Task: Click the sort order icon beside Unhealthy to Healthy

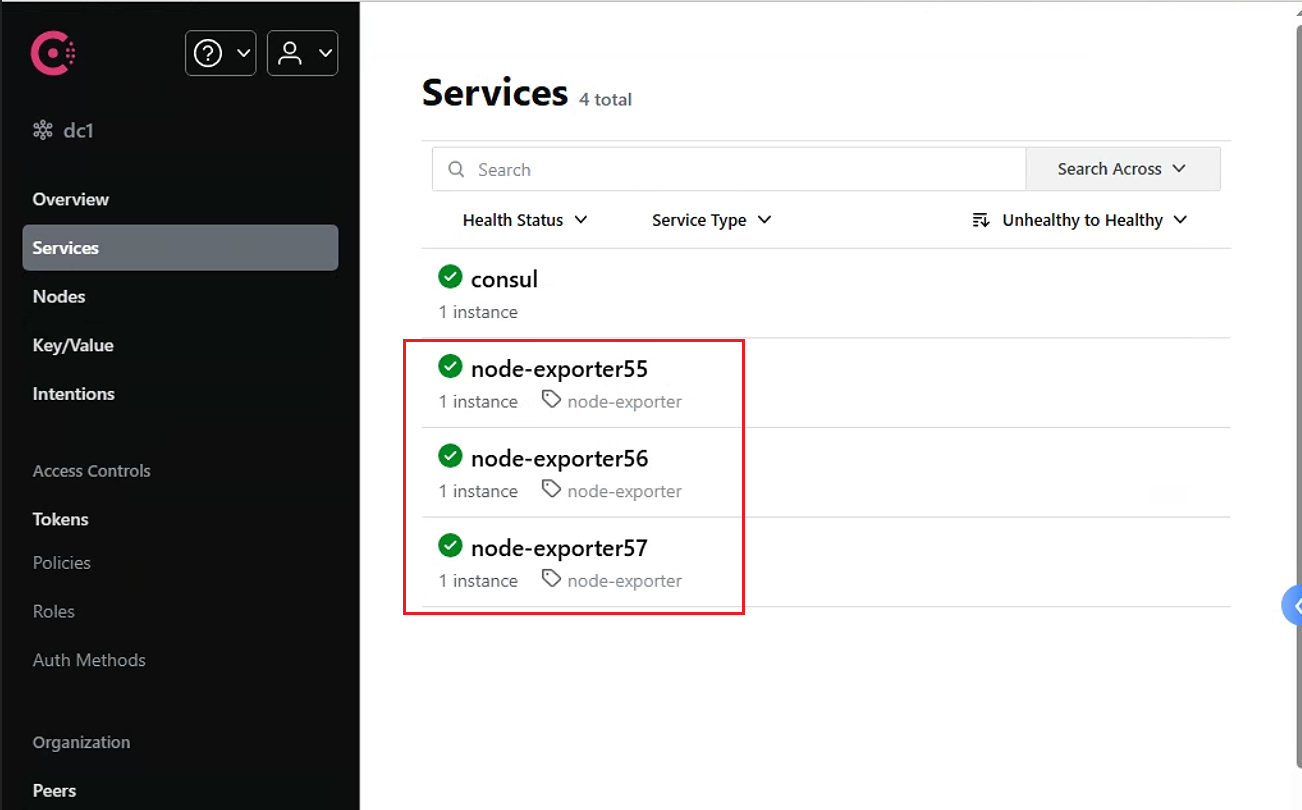Action: [981, 220]
